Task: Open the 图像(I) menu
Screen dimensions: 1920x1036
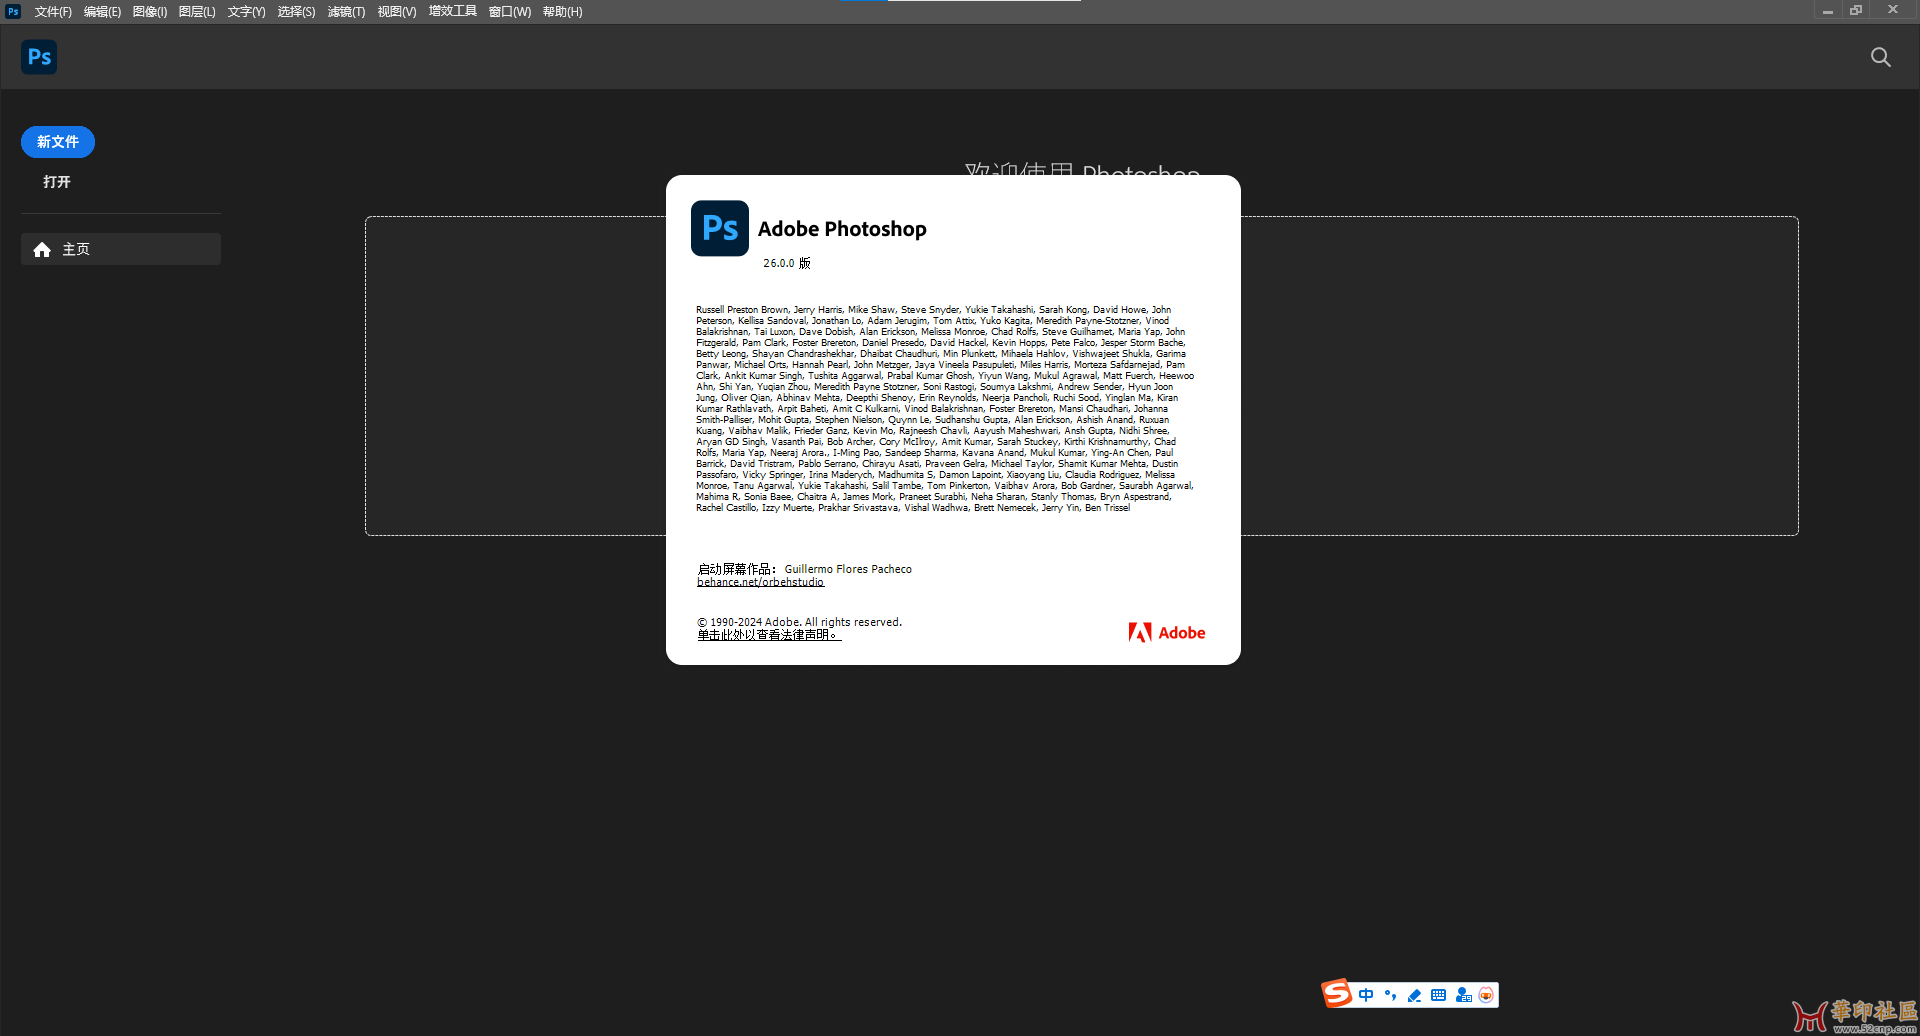Action: 150,12
